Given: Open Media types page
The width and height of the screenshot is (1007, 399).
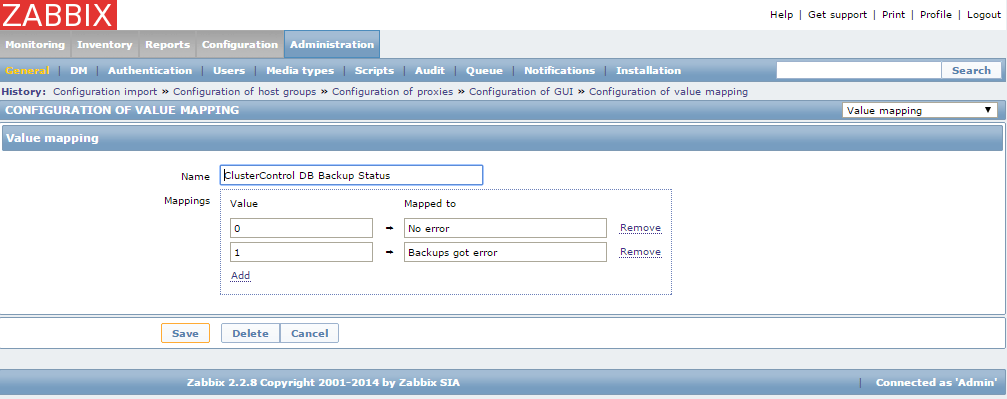Looking at the screenshot, I should pos(300,71).
